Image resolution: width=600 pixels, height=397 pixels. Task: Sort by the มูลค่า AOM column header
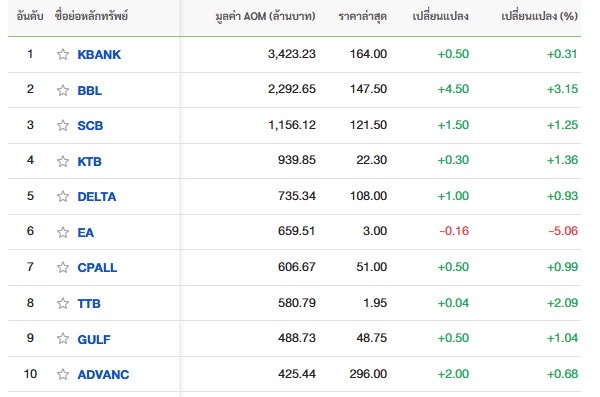(265, 16)
